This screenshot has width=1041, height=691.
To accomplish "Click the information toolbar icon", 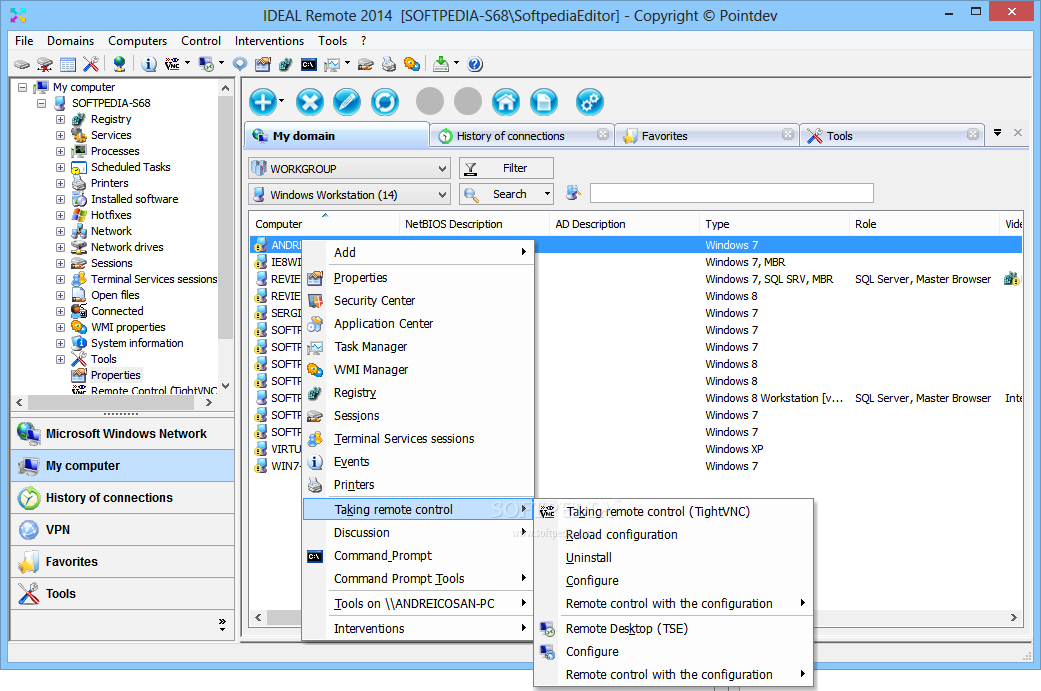I will point(149,64).
